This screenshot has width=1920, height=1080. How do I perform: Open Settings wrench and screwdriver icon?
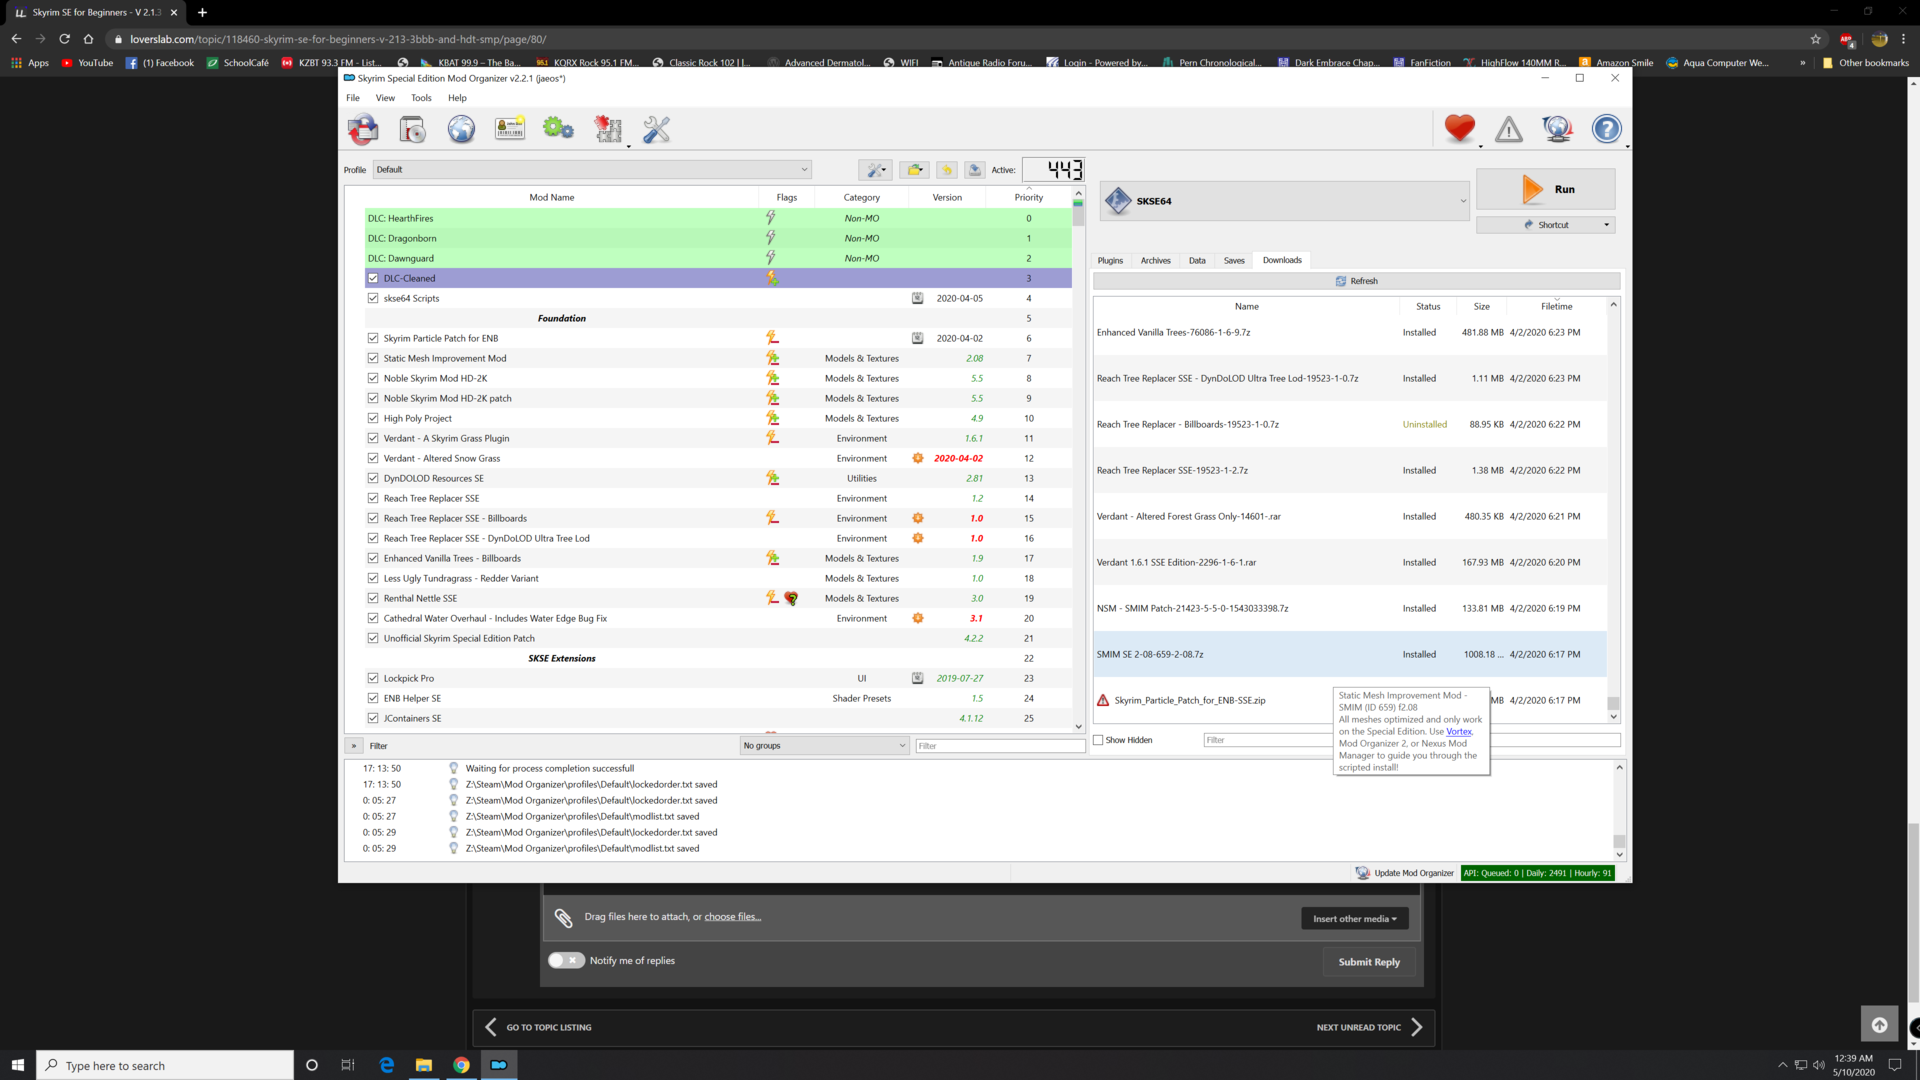pyautogui.click(x=656, y=129)
